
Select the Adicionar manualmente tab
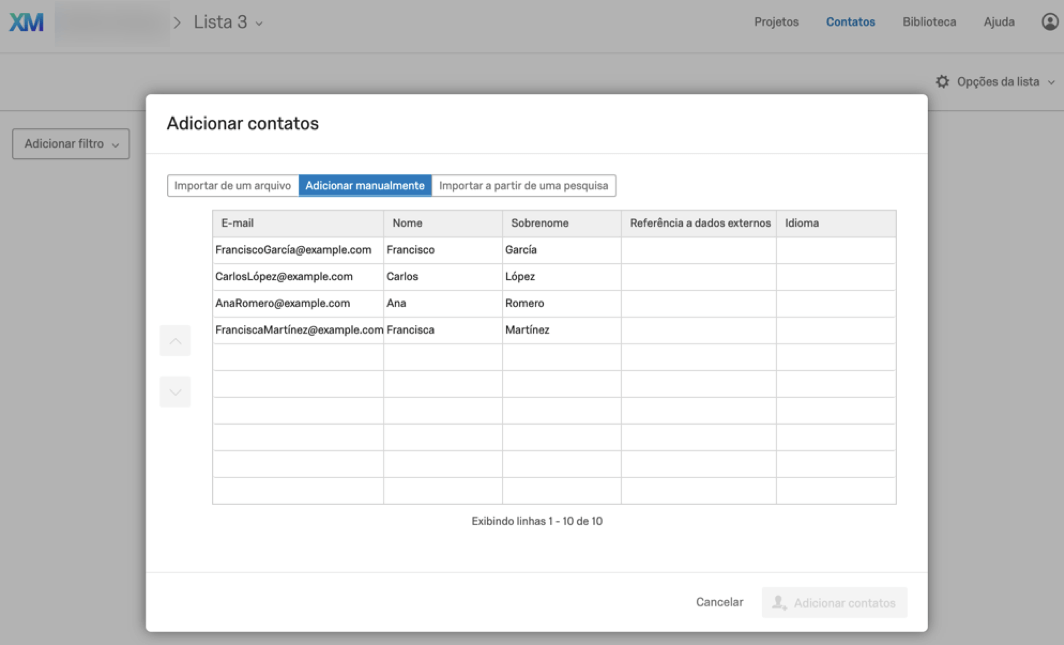tap(365, 186)
